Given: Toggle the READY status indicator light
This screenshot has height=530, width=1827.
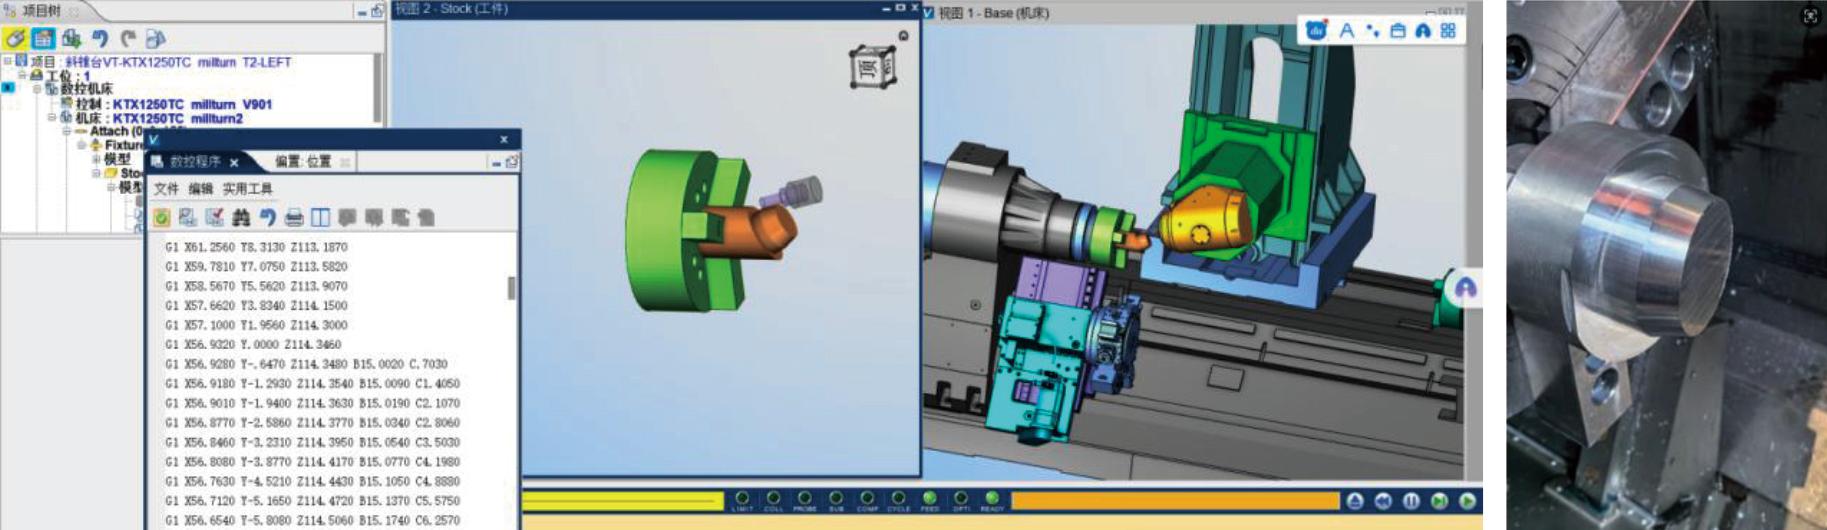Looking at the screenshot, I should click(992, 498).
